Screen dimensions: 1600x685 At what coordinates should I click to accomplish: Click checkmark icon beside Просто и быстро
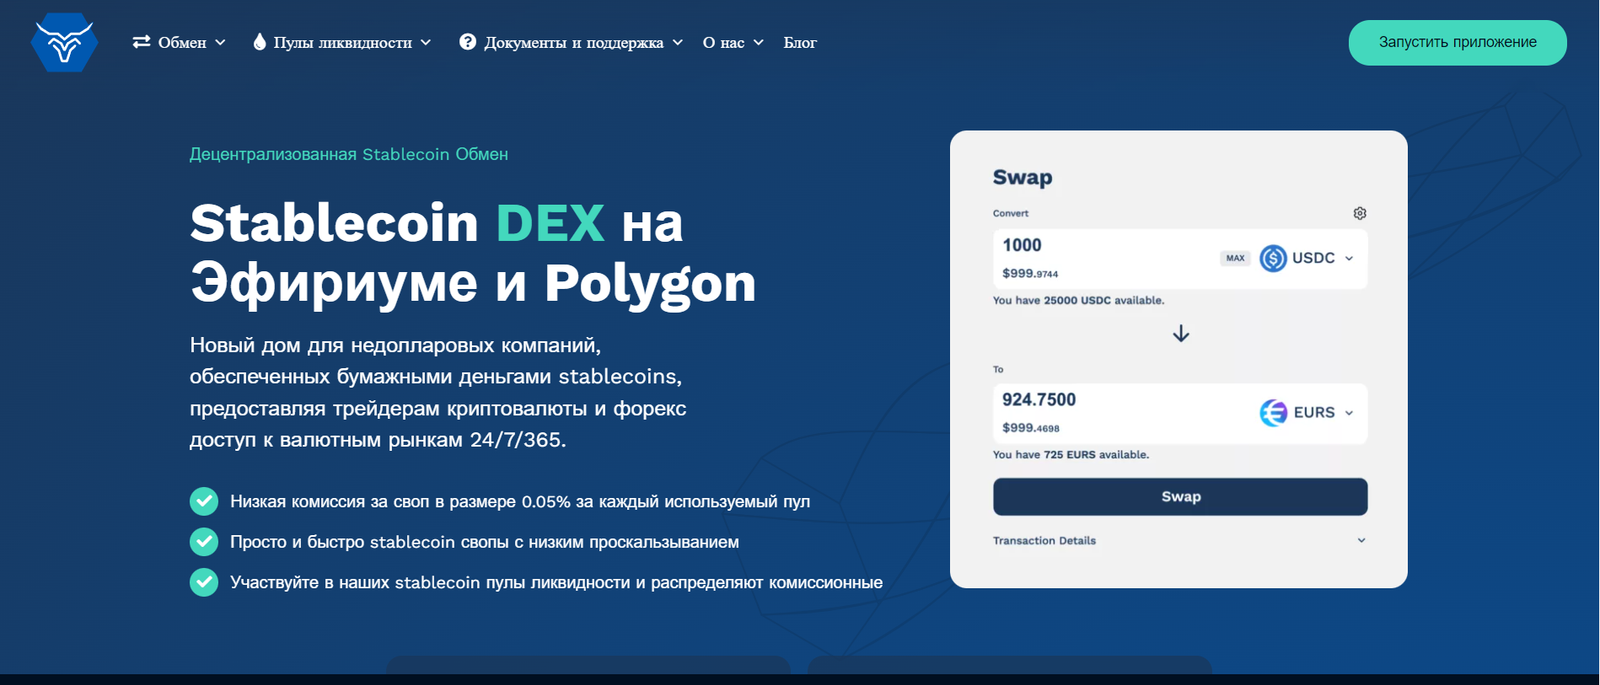click(204, 542)
